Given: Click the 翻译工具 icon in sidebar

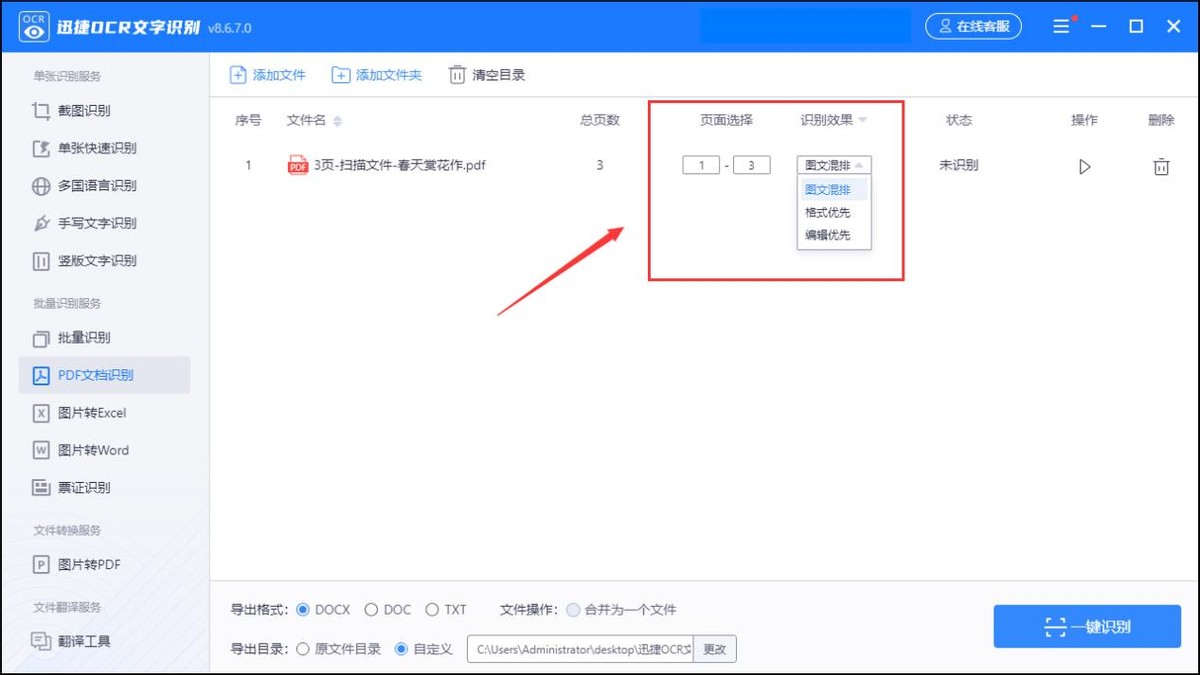Looking at the screenshot, I should 41,641.
